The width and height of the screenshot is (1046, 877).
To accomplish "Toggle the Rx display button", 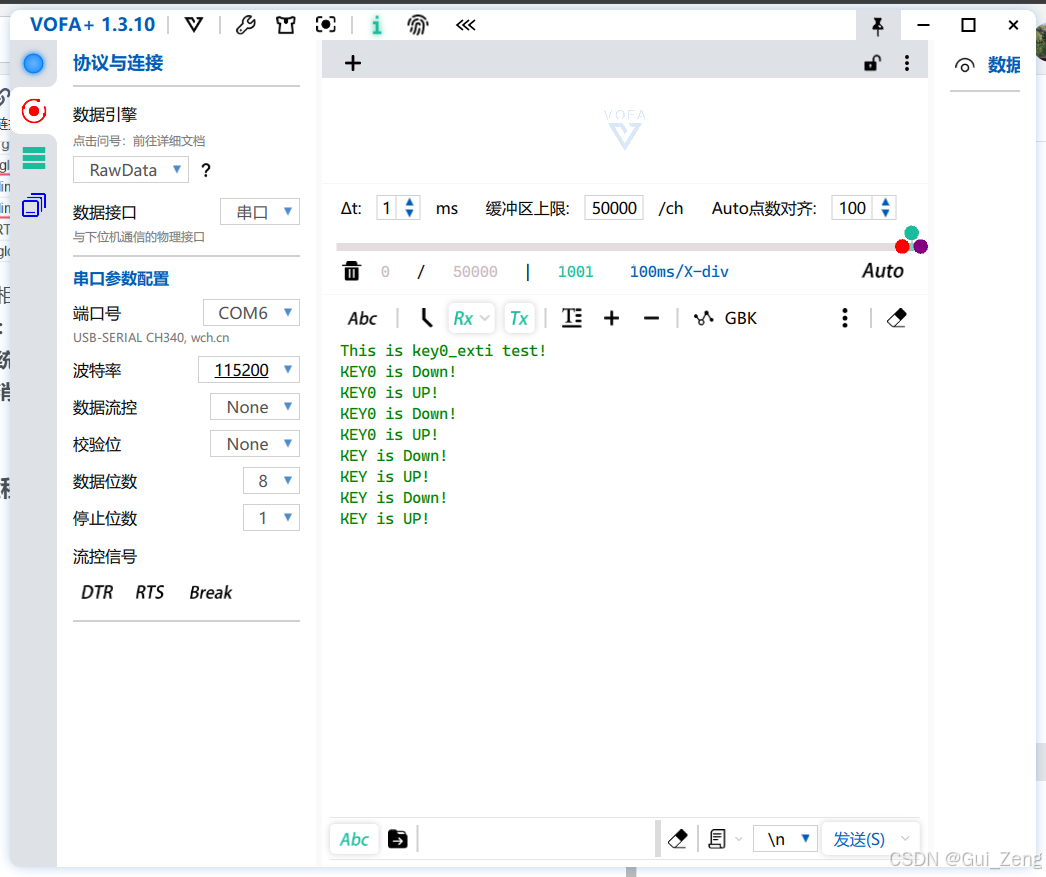I will tap(471, 318).
